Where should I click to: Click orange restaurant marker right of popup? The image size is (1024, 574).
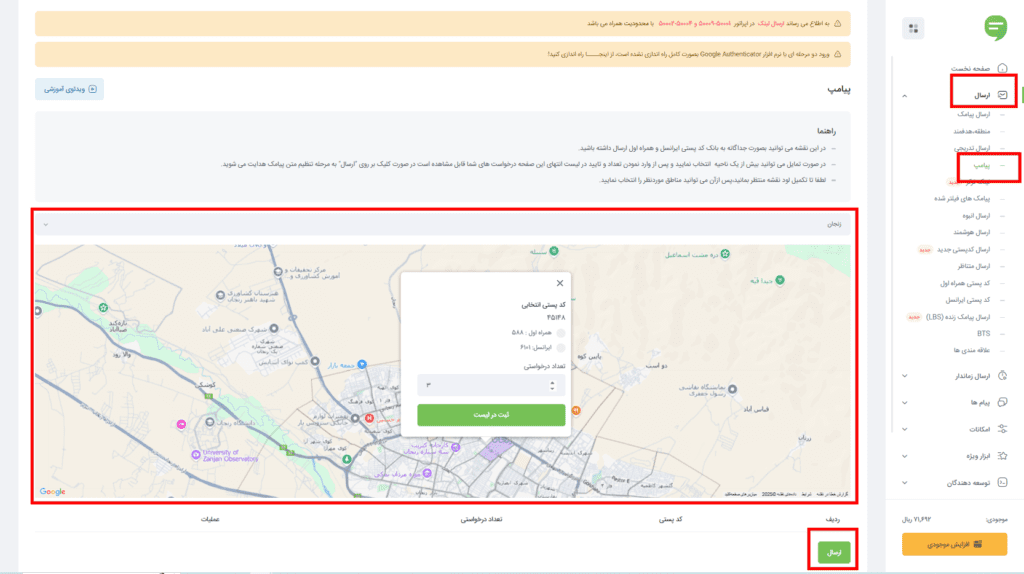click(x=576, y=410)
